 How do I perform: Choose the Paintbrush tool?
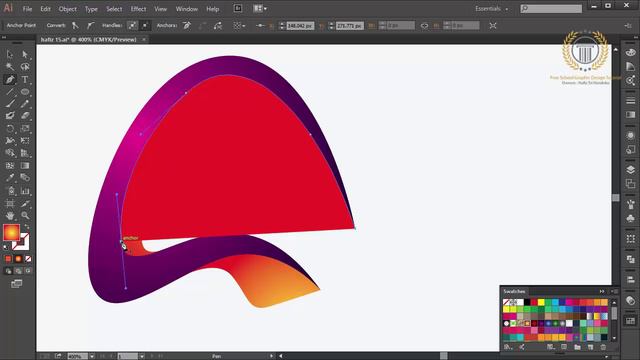10,104
